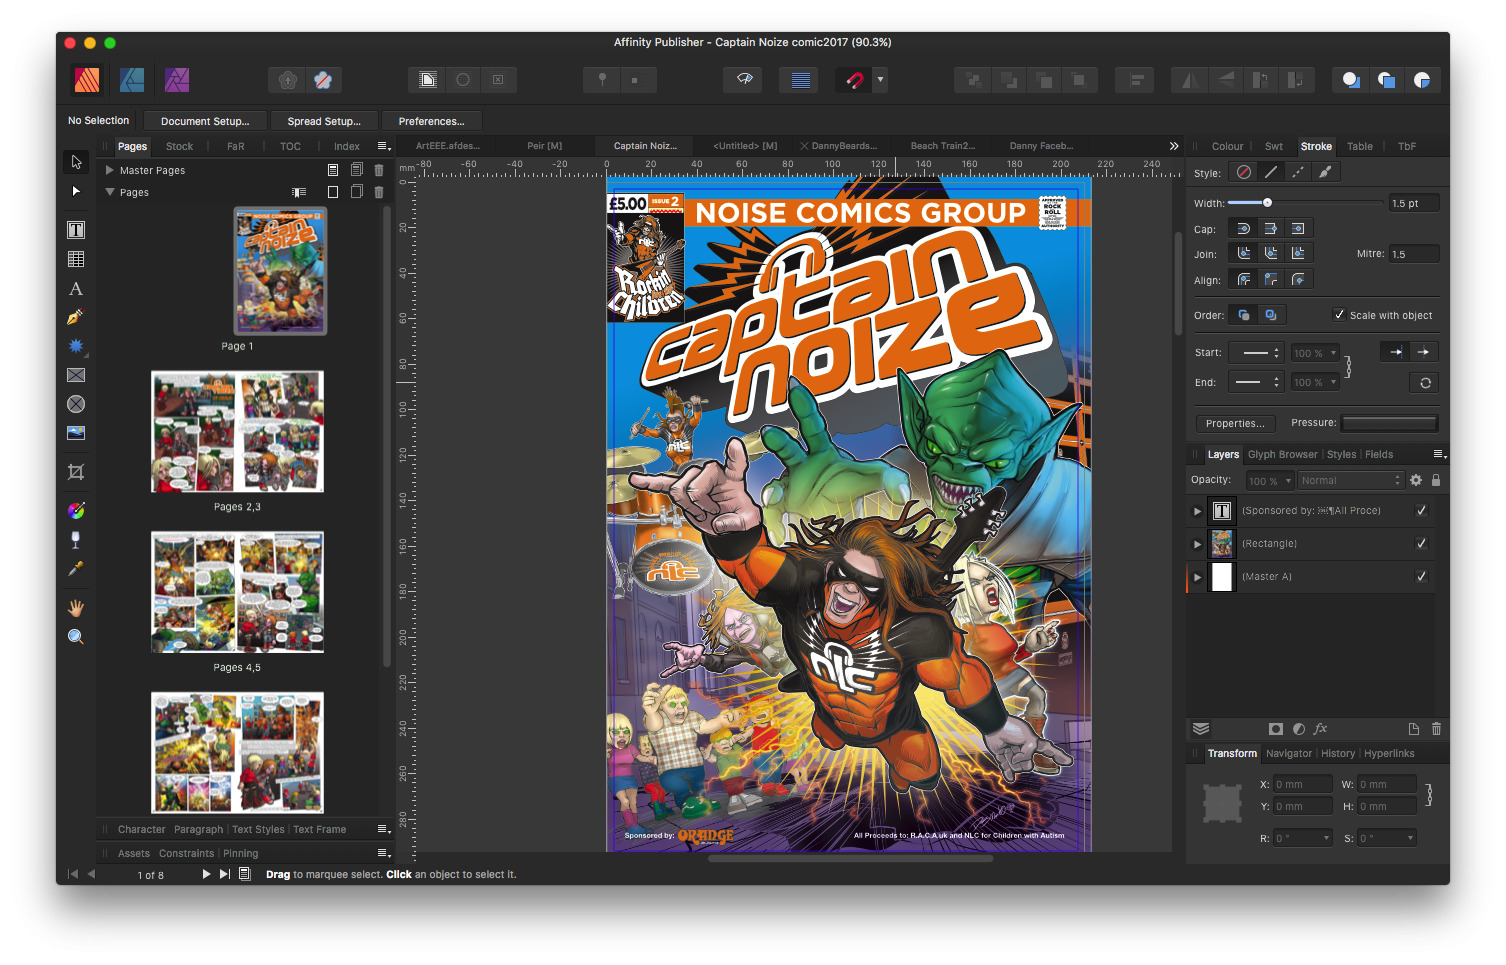Select Pages 2,3 spread thumbnail

237,431
